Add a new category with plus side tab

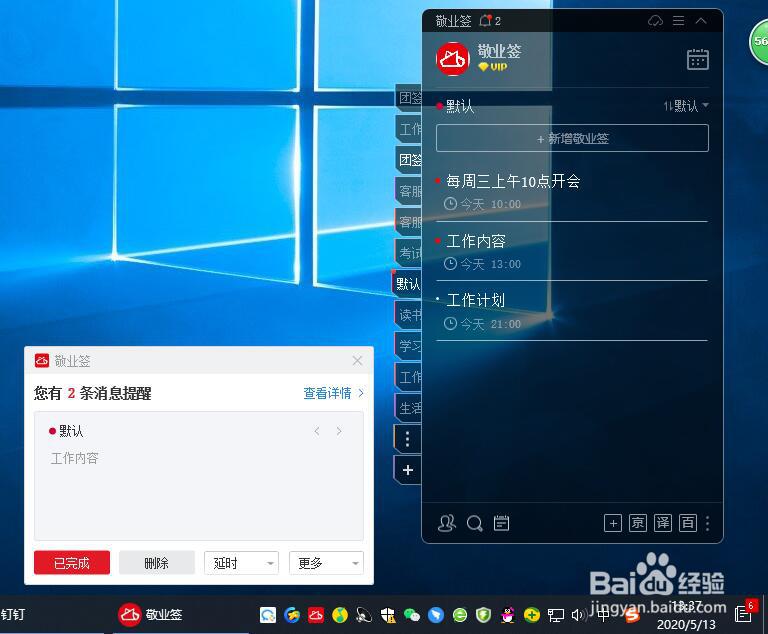[x=408, y=470]
